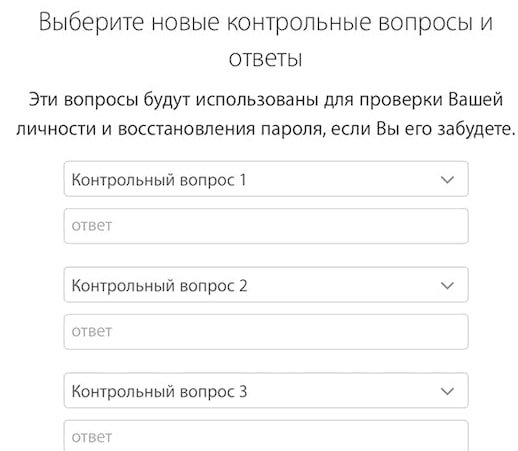Click the ответ placeholder under question 1
Viewport: 518px width, 451px height.
(x=92, y=226)
